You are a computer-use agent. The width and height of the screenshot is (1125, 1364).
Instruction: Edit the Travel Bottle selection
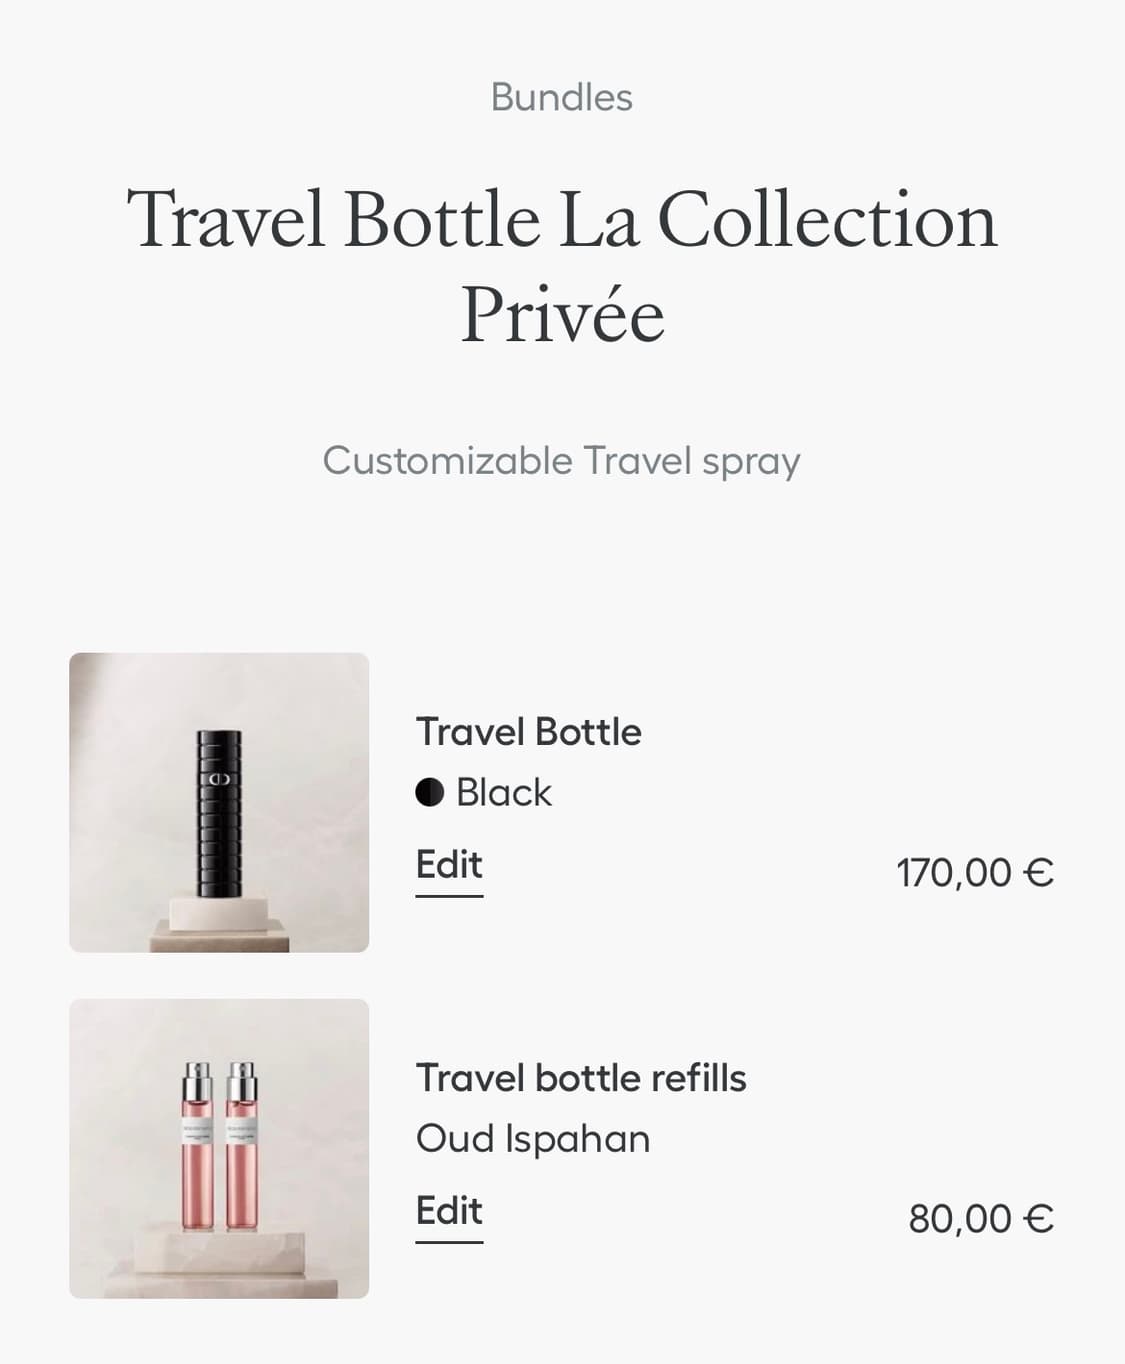[449, 865]
